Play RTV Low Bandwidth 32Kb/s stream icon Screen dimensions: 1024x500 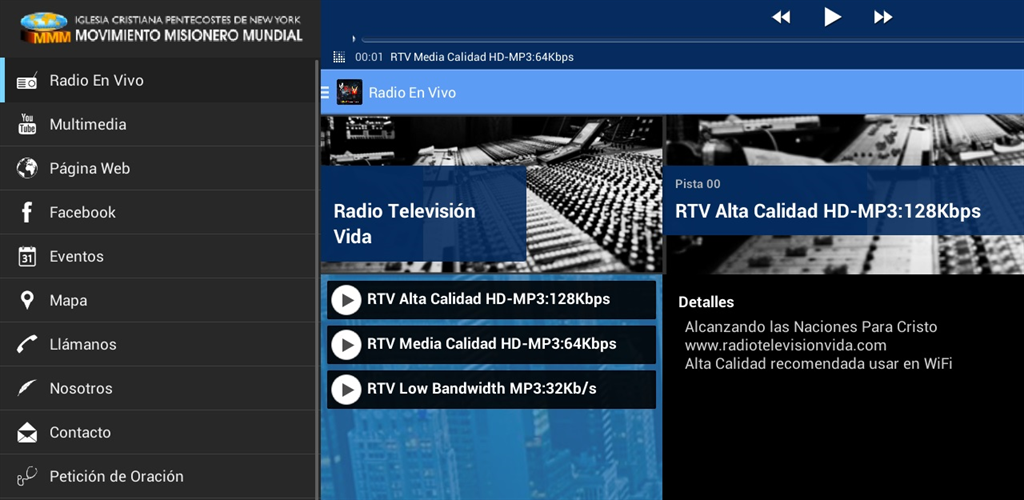(346, 390)
